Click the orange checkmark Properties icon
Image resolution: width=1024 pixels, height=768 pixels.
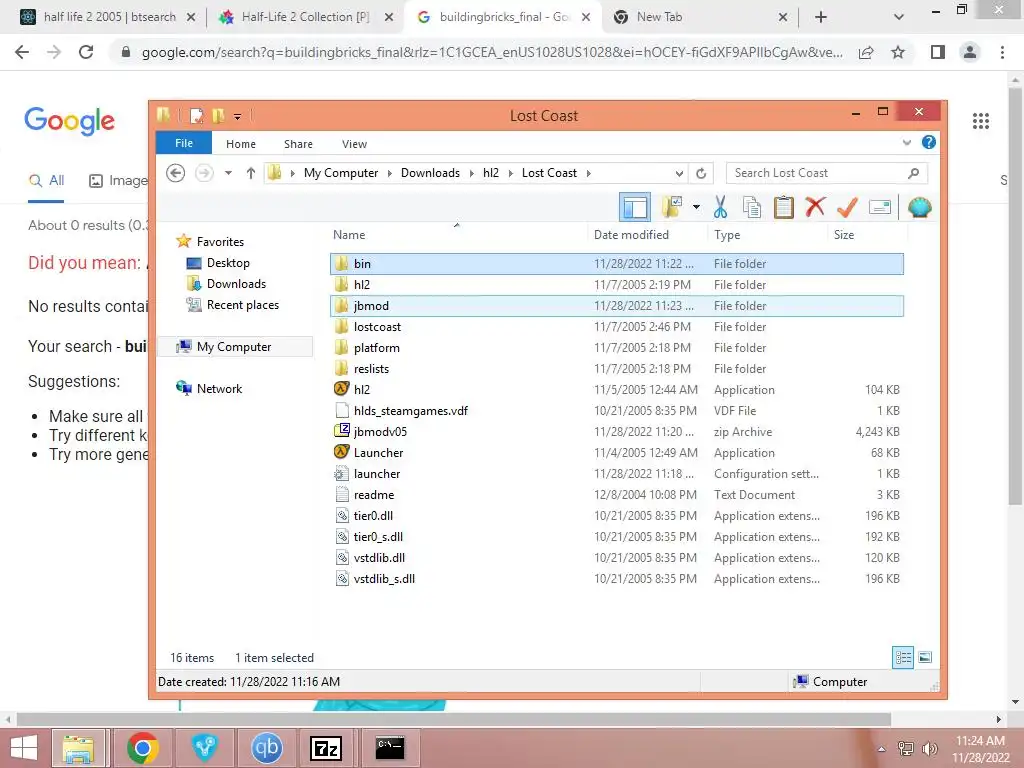point(847,207)
